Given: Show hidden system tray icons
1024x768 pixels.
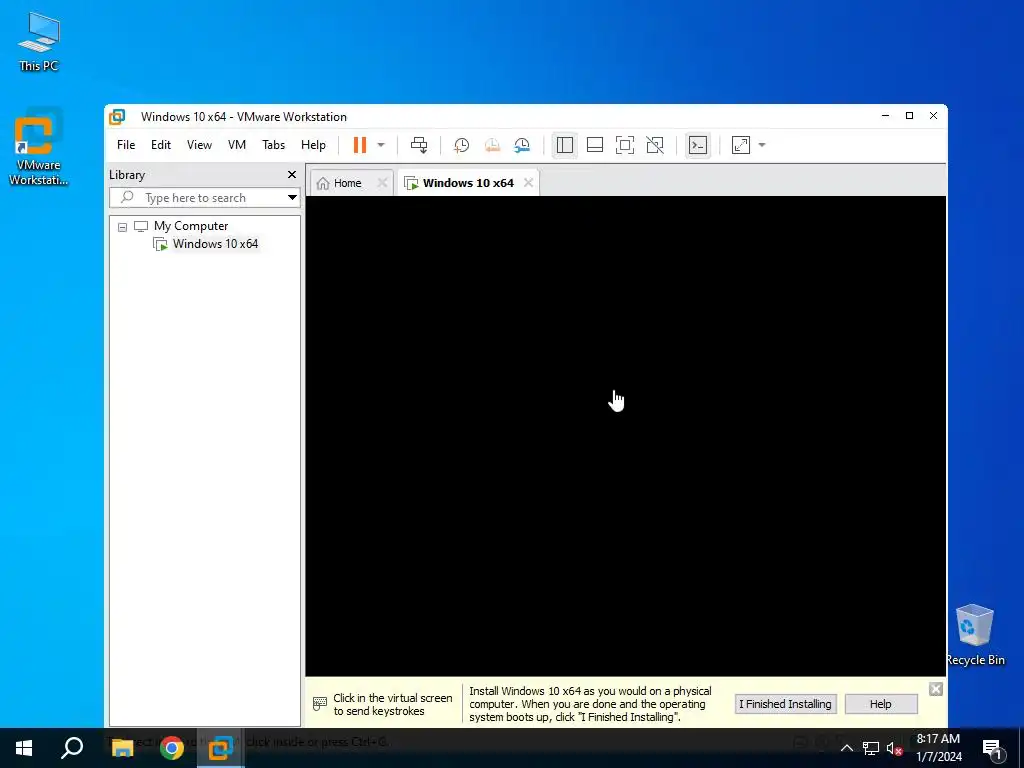Looking at the screenshot, I should point(846,748).
